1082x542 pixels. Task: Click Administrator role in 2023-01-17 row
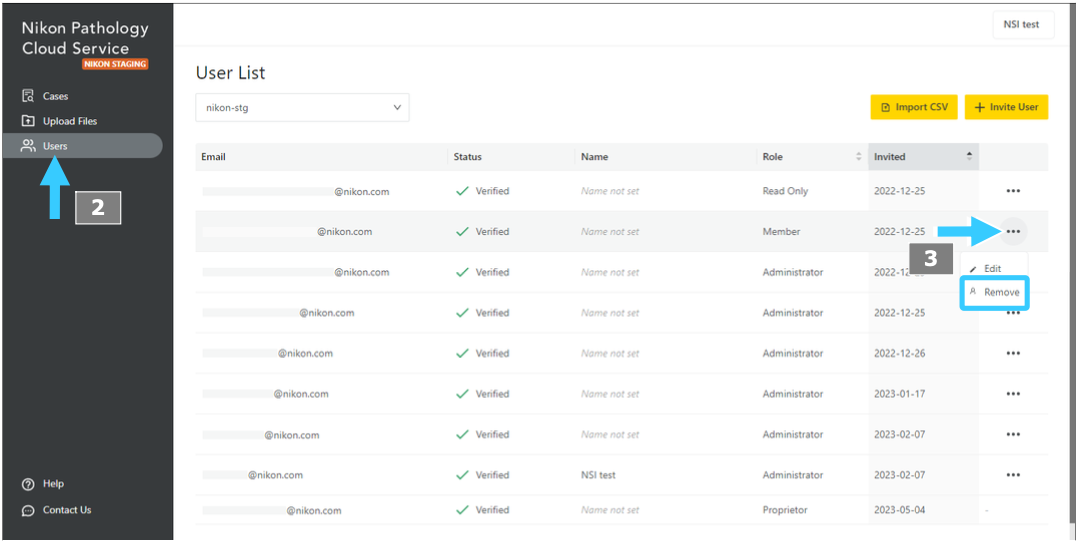(793, 394)
